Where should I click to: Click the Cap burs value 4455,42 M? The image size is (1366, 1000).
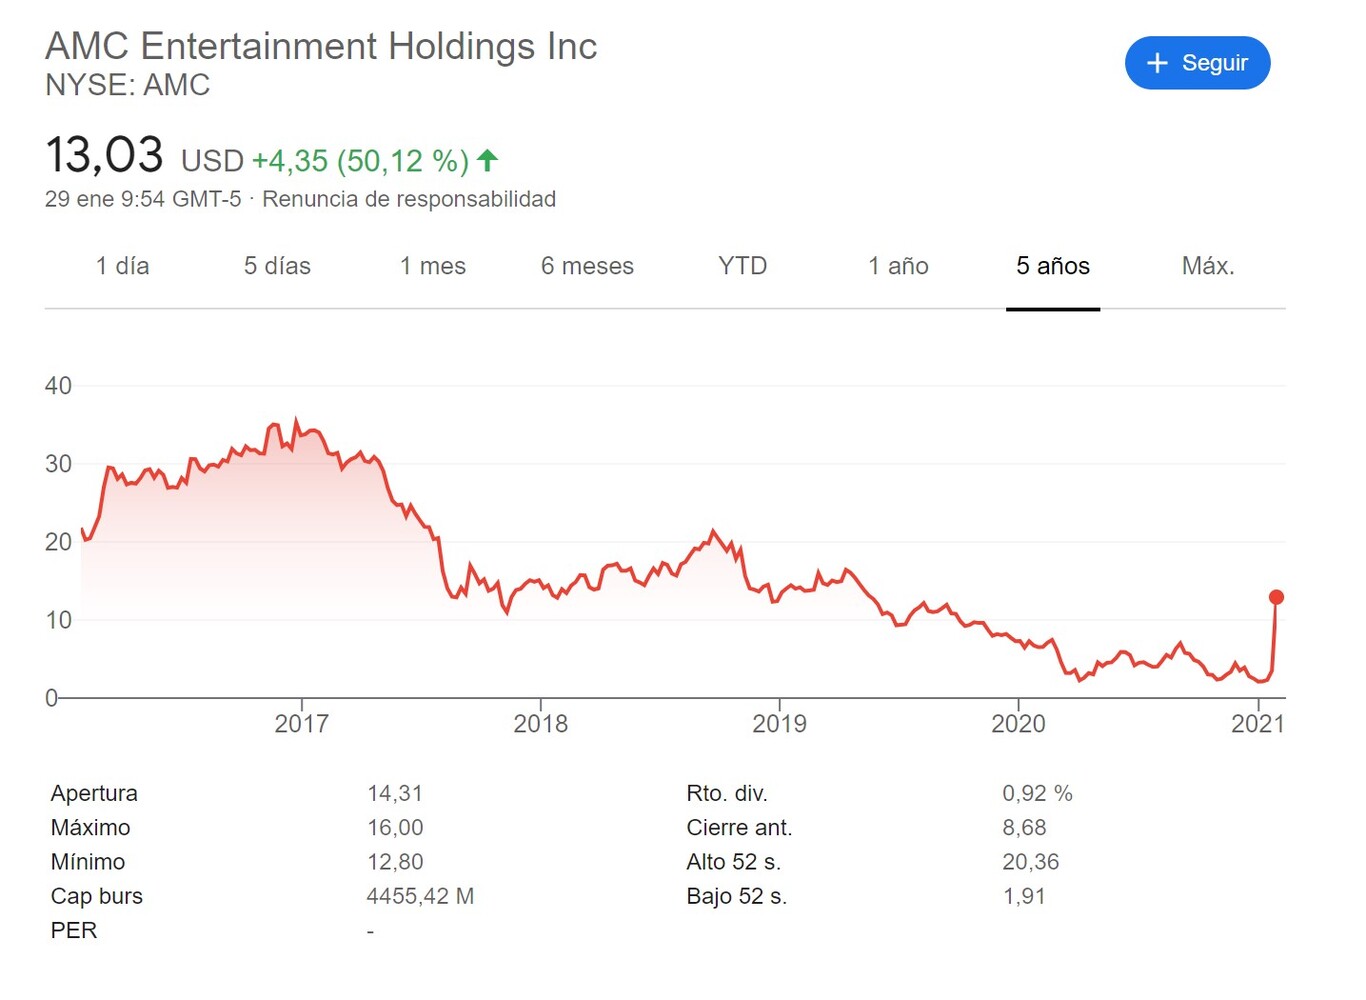click(420, 896)
